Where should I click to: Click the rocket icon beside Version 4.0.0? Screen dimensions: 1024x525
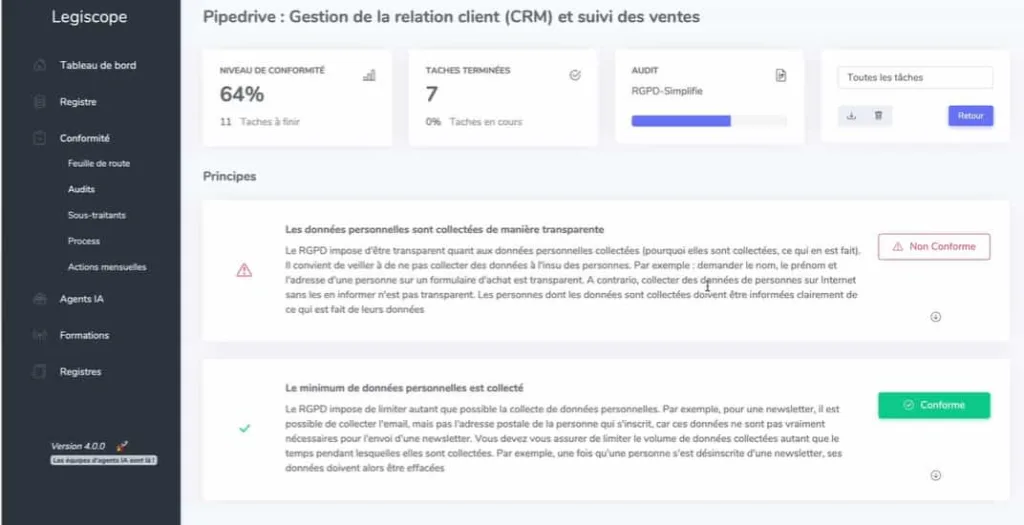tap(122, 445)
